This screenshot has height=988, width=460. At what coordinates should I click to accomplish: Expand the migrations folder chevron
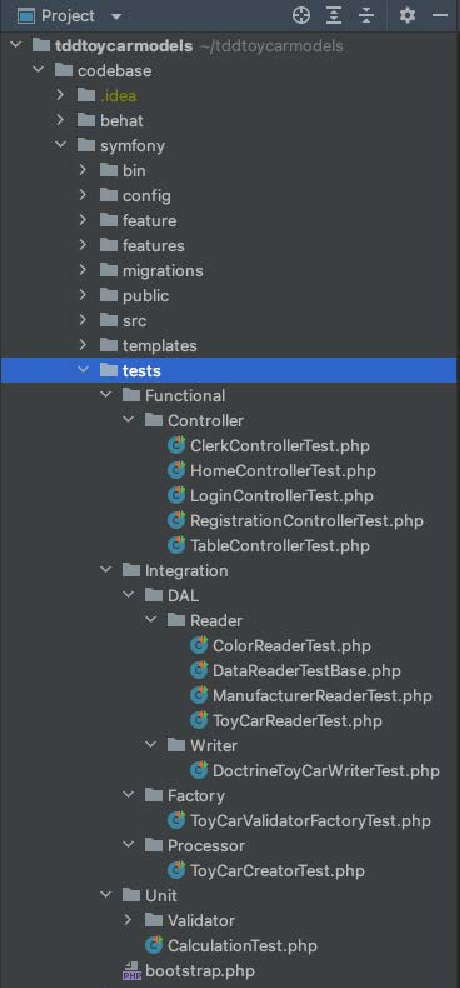point(83,270)
